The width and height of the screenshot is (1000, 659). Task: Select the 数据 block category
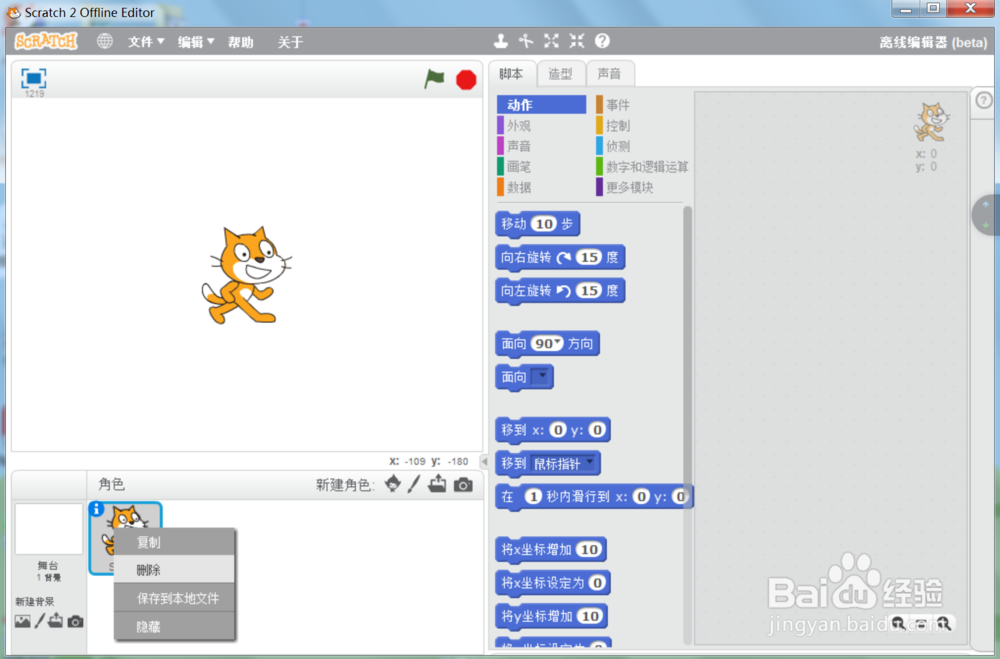click(541, 187)
